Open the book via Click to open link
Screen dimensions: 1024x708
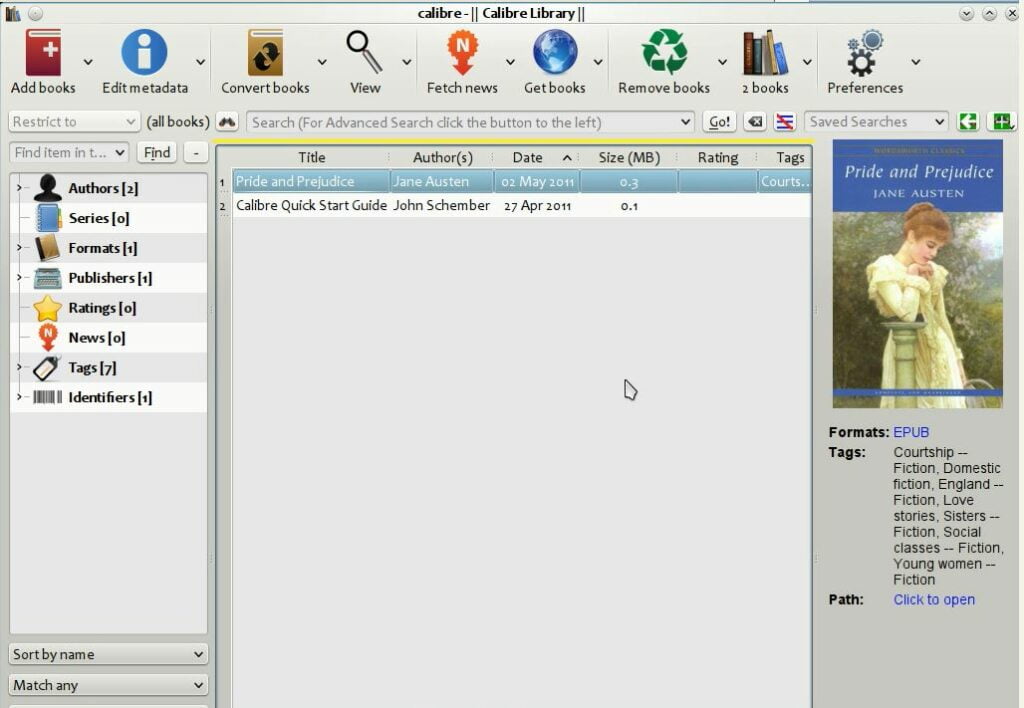pyautogui.click(x=933, y=599)
